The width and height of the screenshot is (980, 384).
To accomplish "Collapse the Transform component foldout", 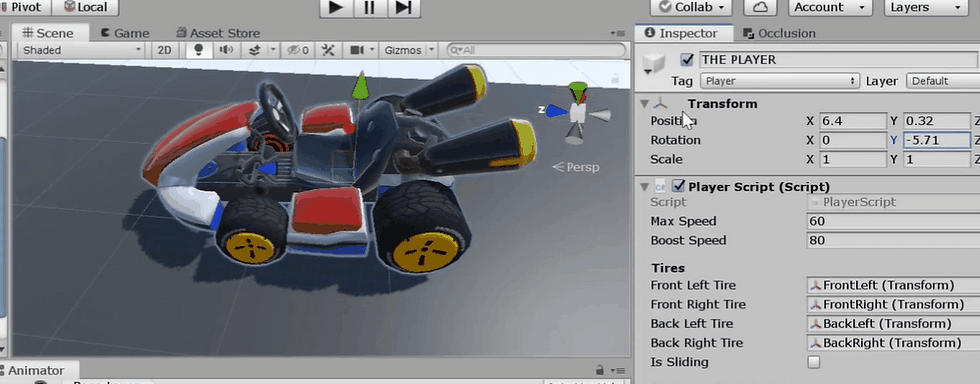I will [x=645, y=104].
